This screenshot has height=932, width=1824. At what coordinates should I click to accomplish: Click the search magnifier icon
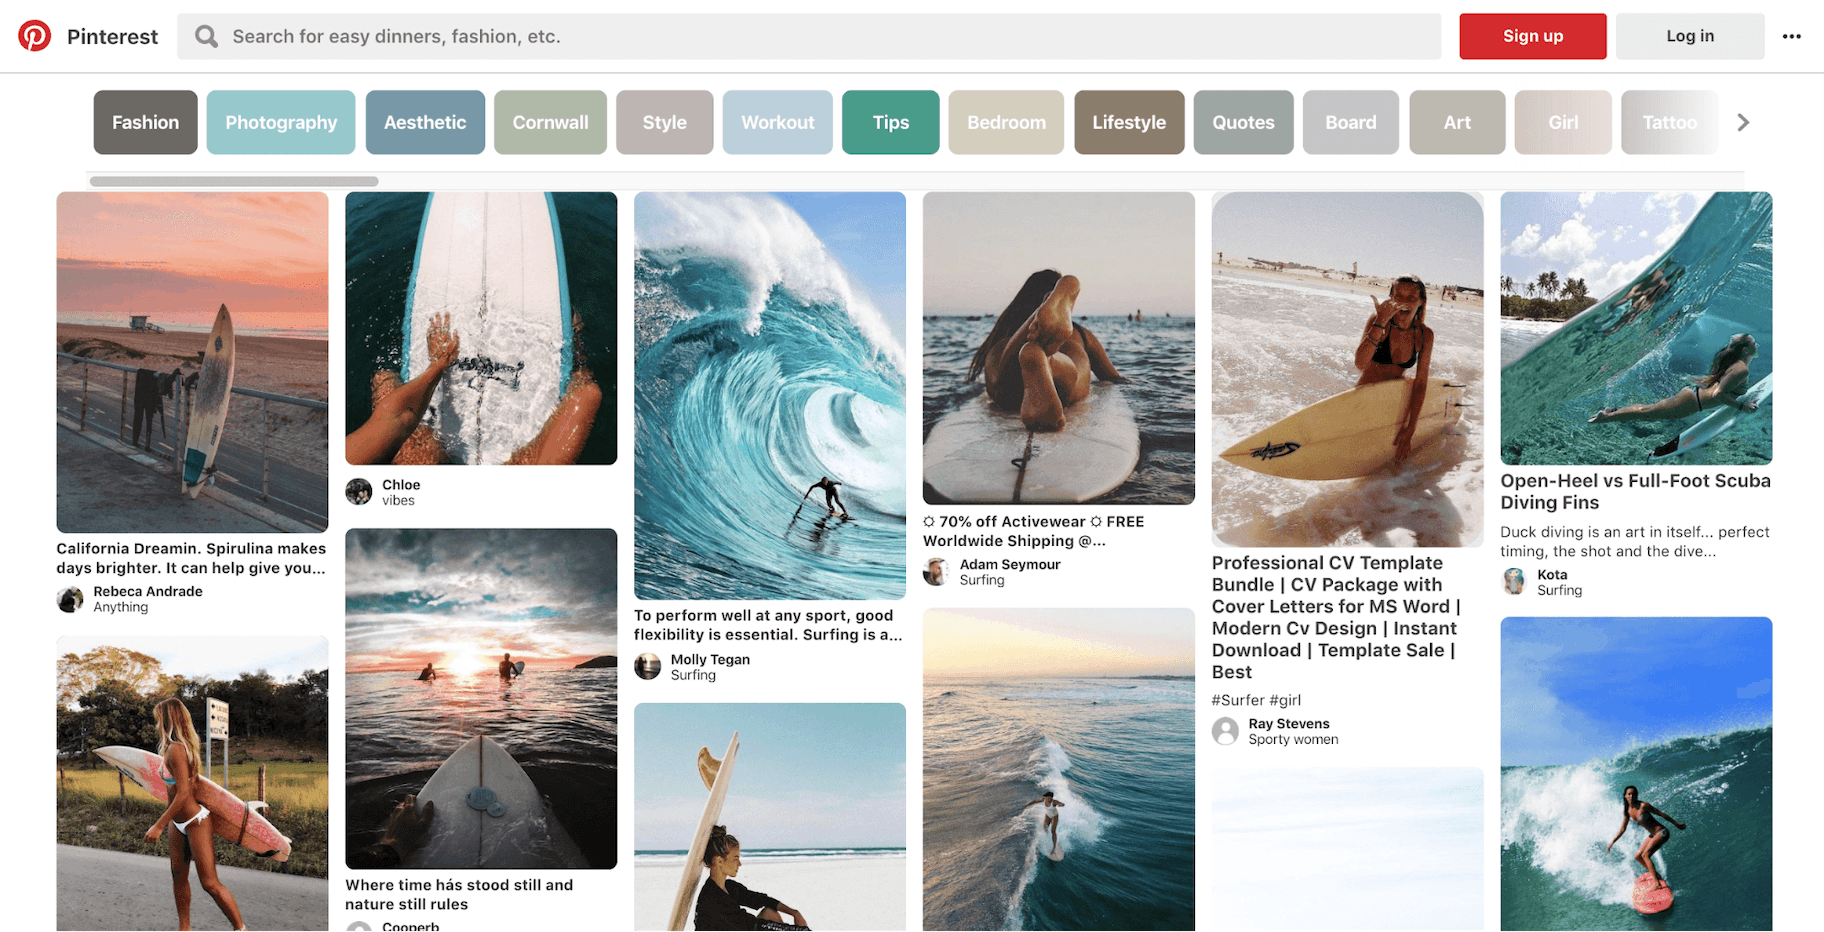206,36
